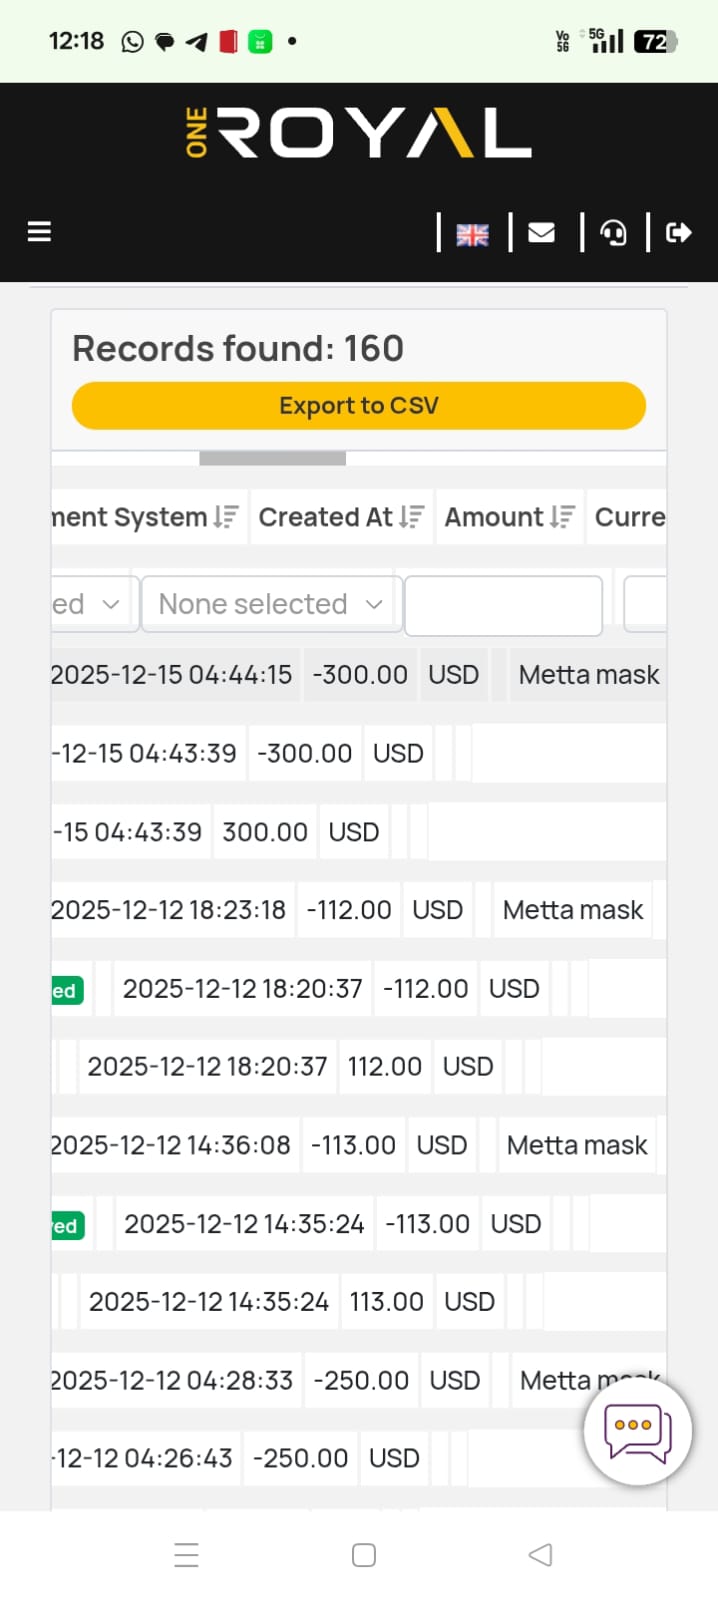Image resolution: width=718 pixels, height=1599 pixels.
Task: Click the green status badge in 14:35:24 row
Action: (68, 1226)
